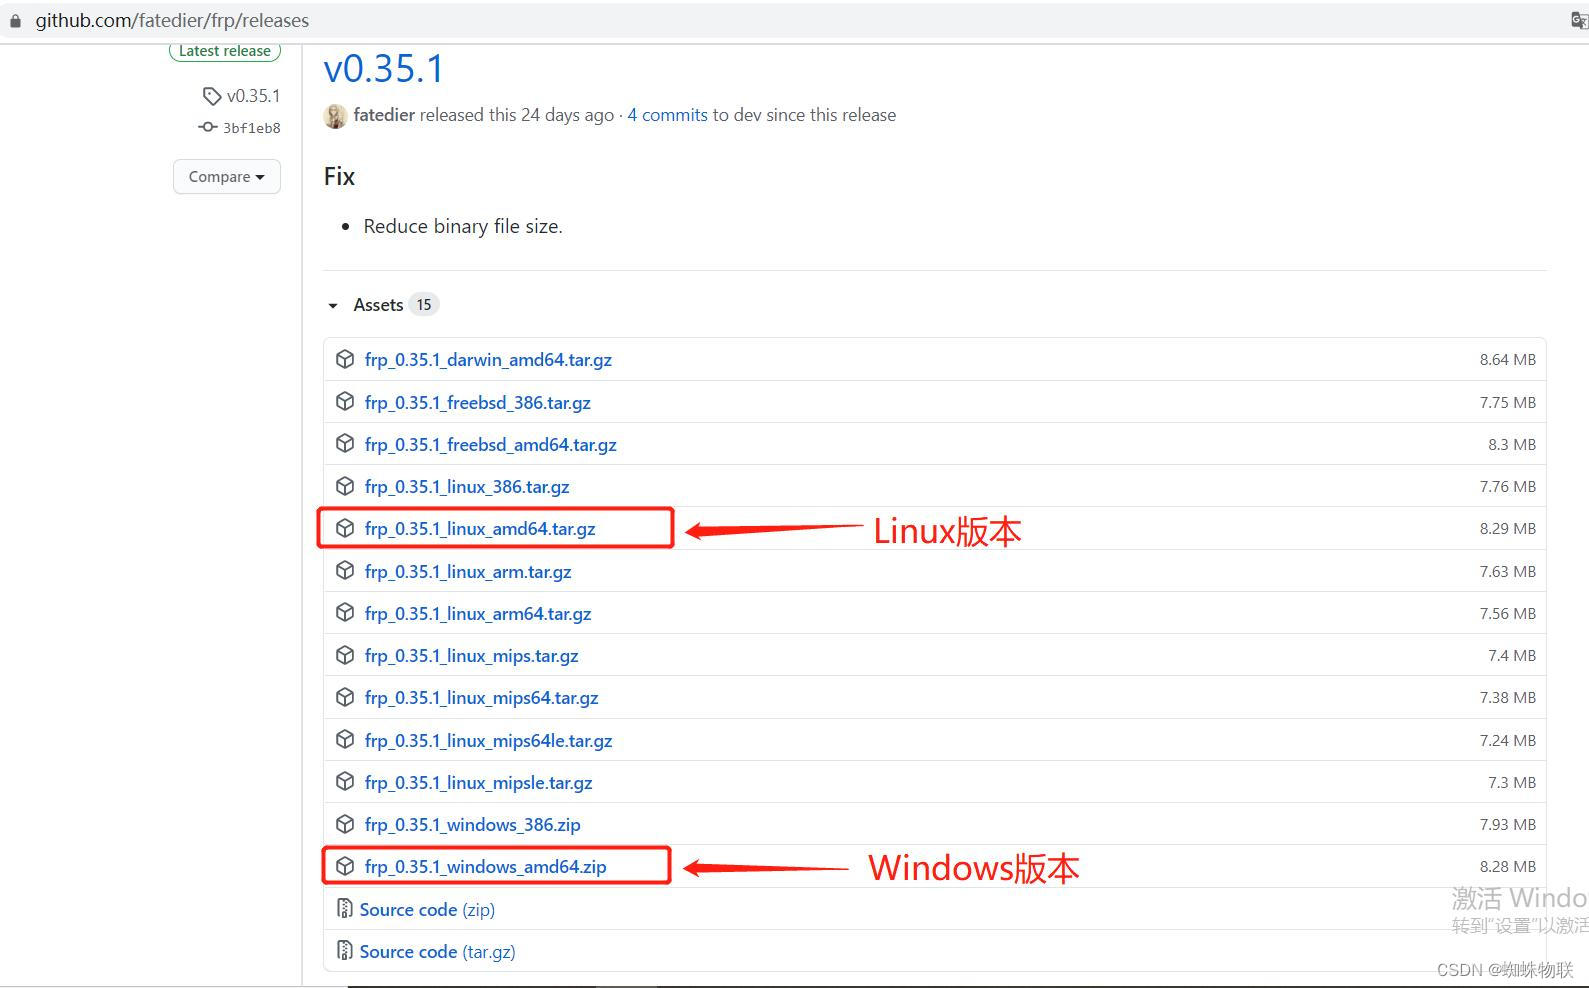1589x988 pixels.
Task: Click the 'Reduce binary file size.' text
Action: pos(463,226)
